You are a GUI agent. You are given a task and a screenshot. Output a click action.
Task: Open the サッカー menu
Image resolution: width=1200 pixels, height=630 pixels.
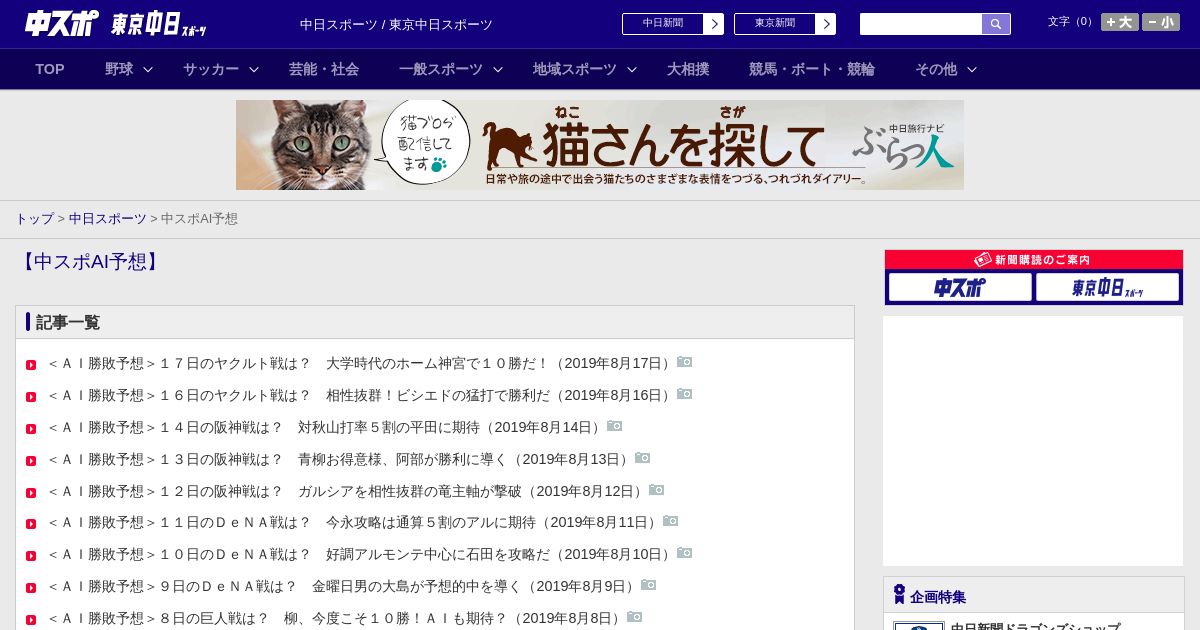coord(211,69)
